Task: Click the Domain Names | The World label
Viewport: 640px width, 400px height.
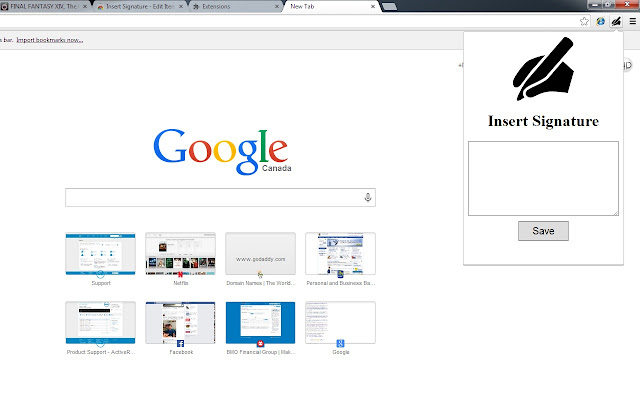Action: 260,283
